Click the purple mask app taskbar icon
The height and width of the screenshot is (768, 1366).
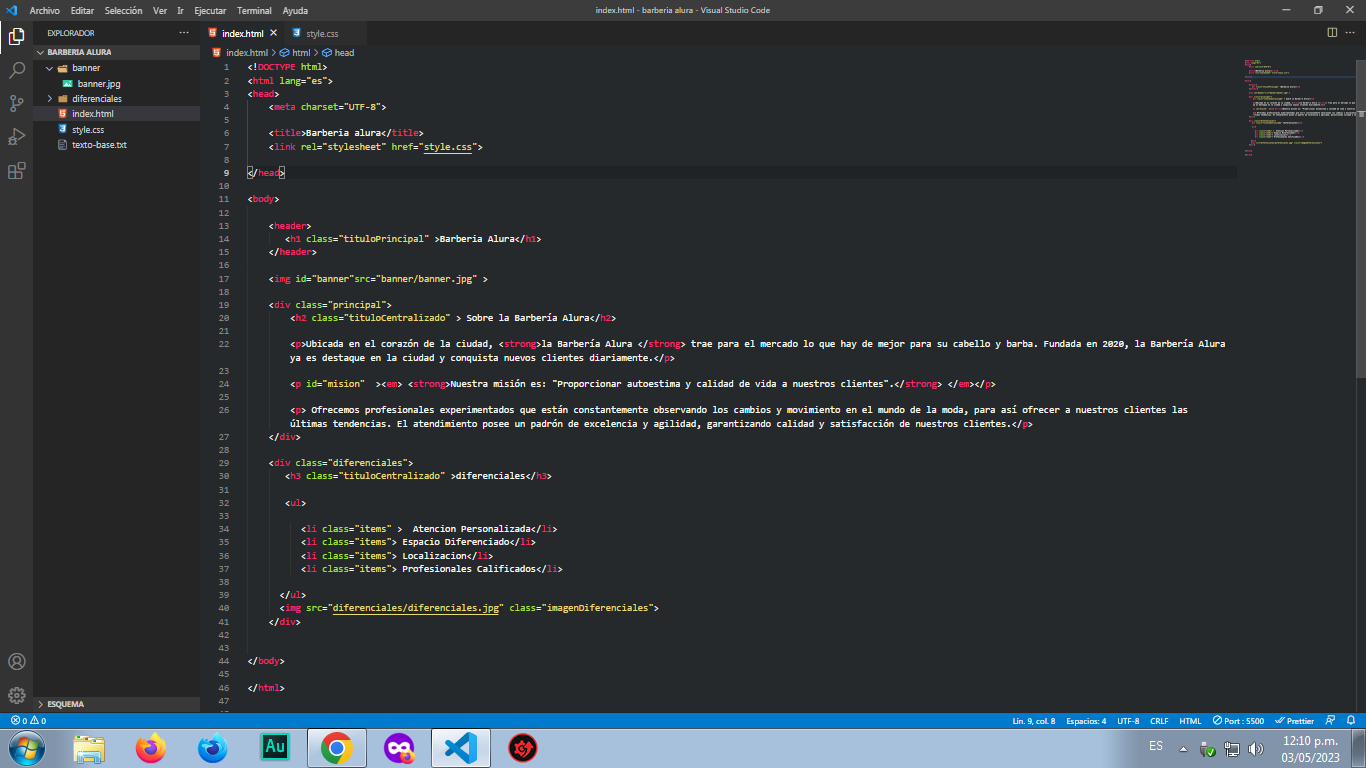pyautogui.click(x=399, y=748)
